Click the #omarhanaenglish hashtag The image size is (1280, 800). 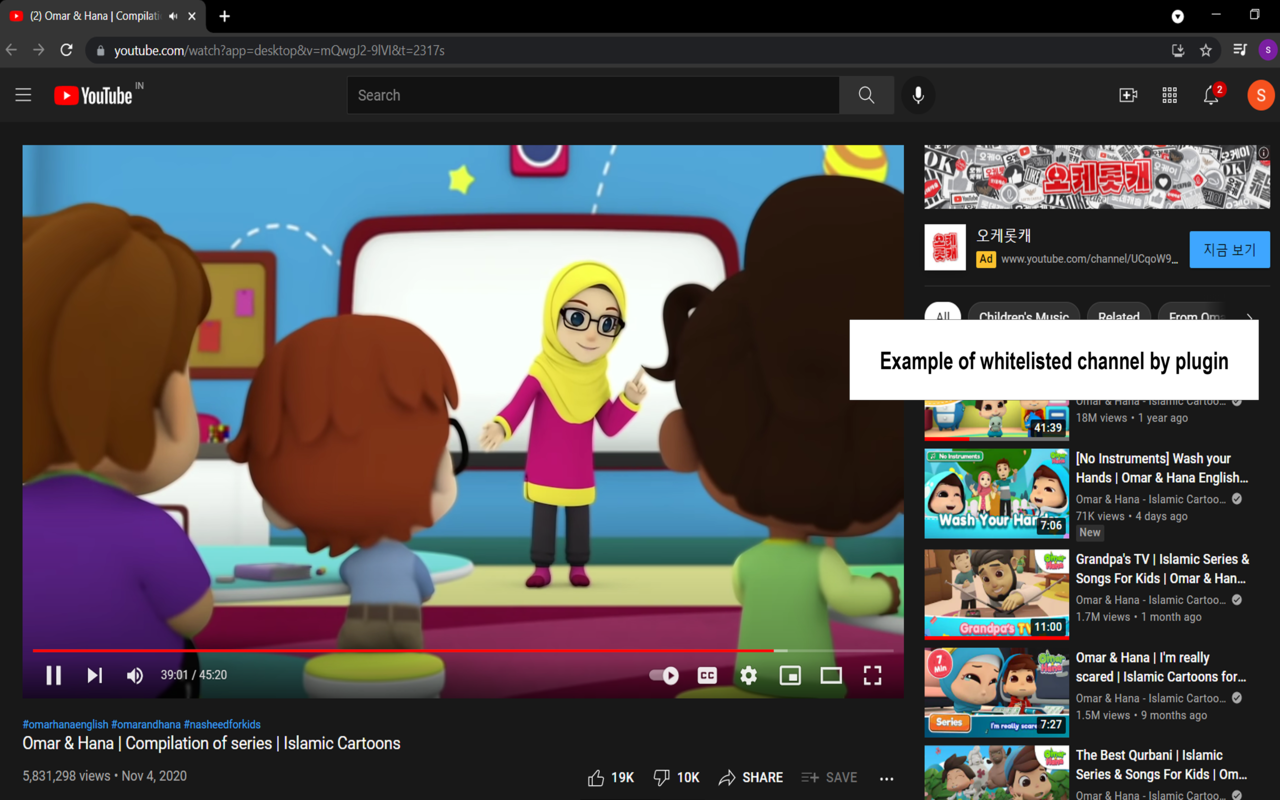click(x=65, y=724)
